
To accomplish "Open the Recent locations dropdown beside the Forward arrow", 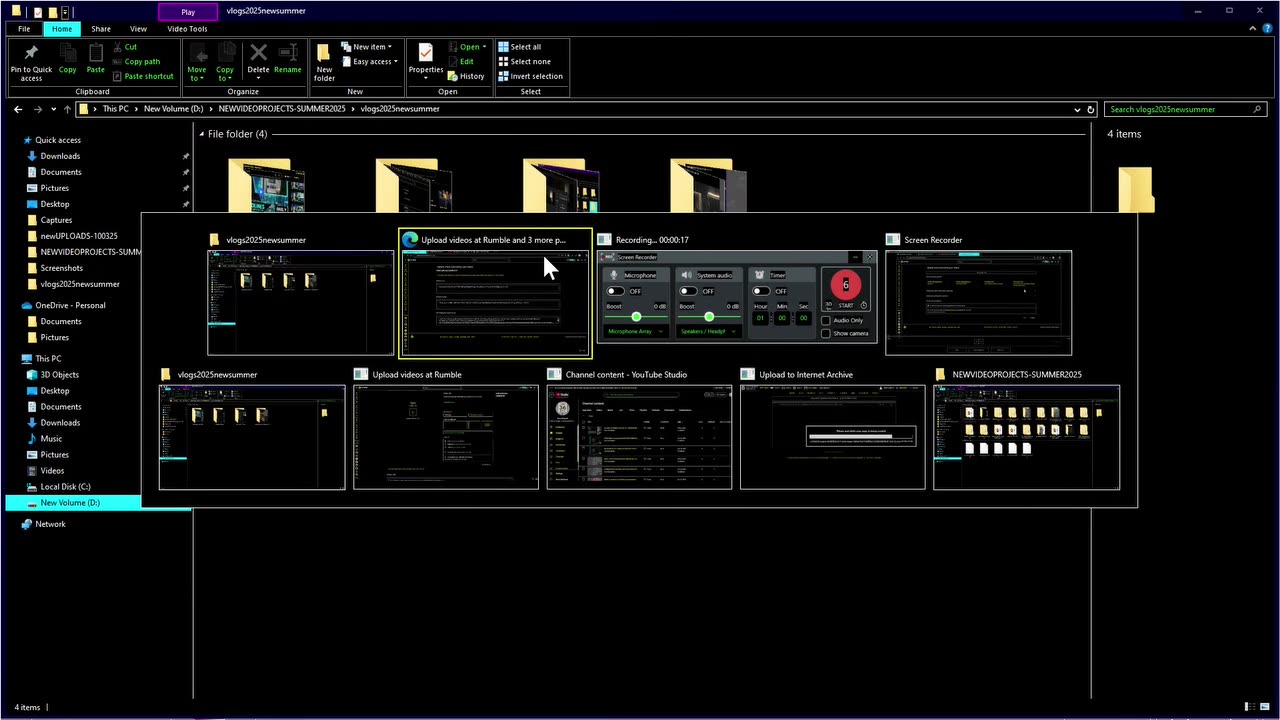I will pos(54,109).
